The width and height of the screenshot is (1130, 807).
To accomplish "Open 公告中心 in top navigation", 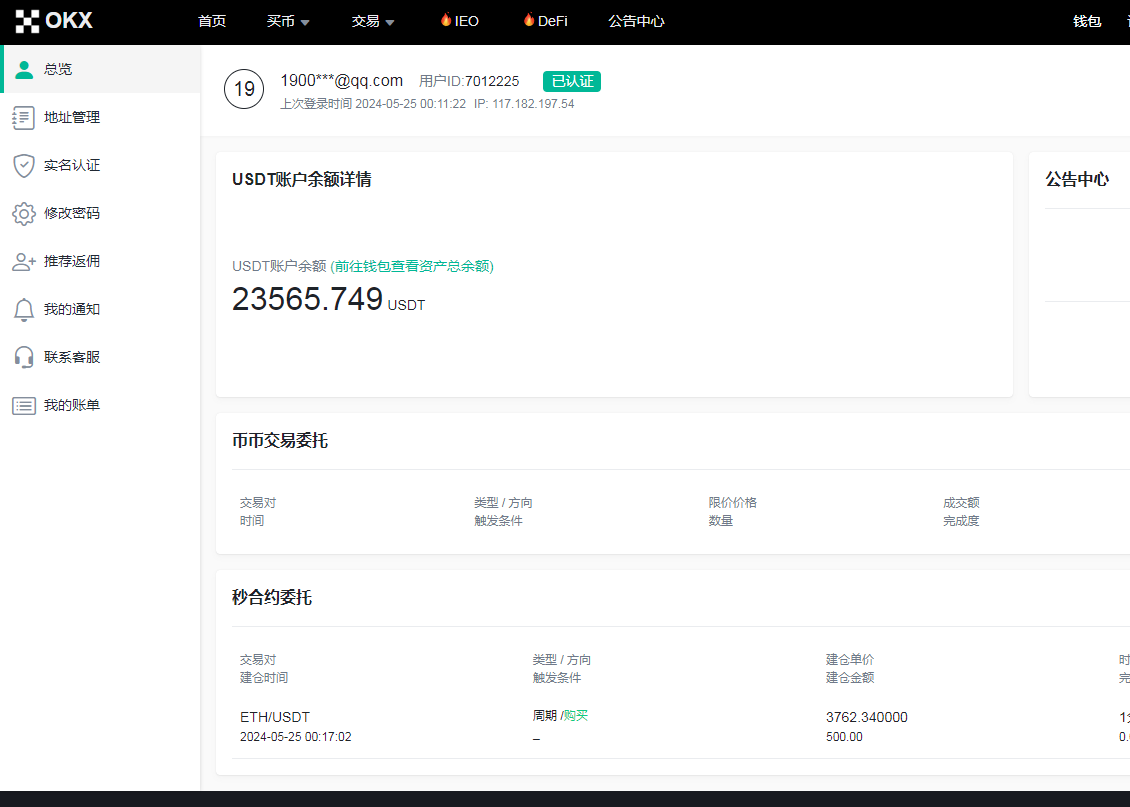I will coord(636,21).
